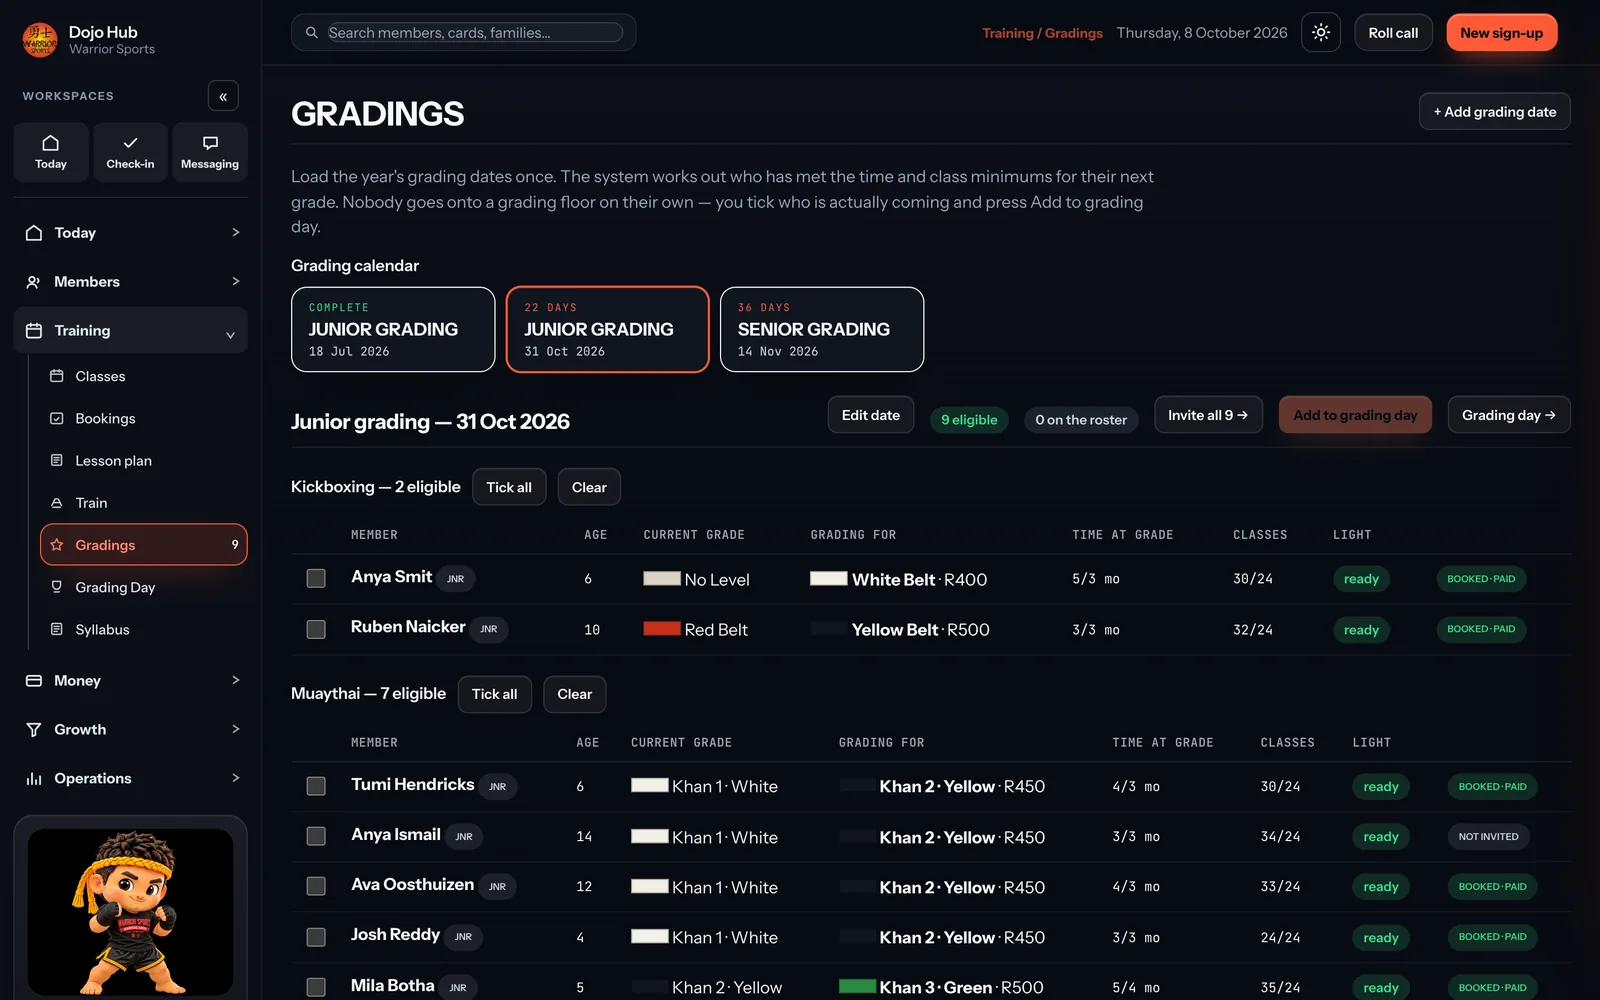Click the Bookings checkbox icon
The height and width of the screenshot is (1000, 1600).
click(x=57, y=418)
